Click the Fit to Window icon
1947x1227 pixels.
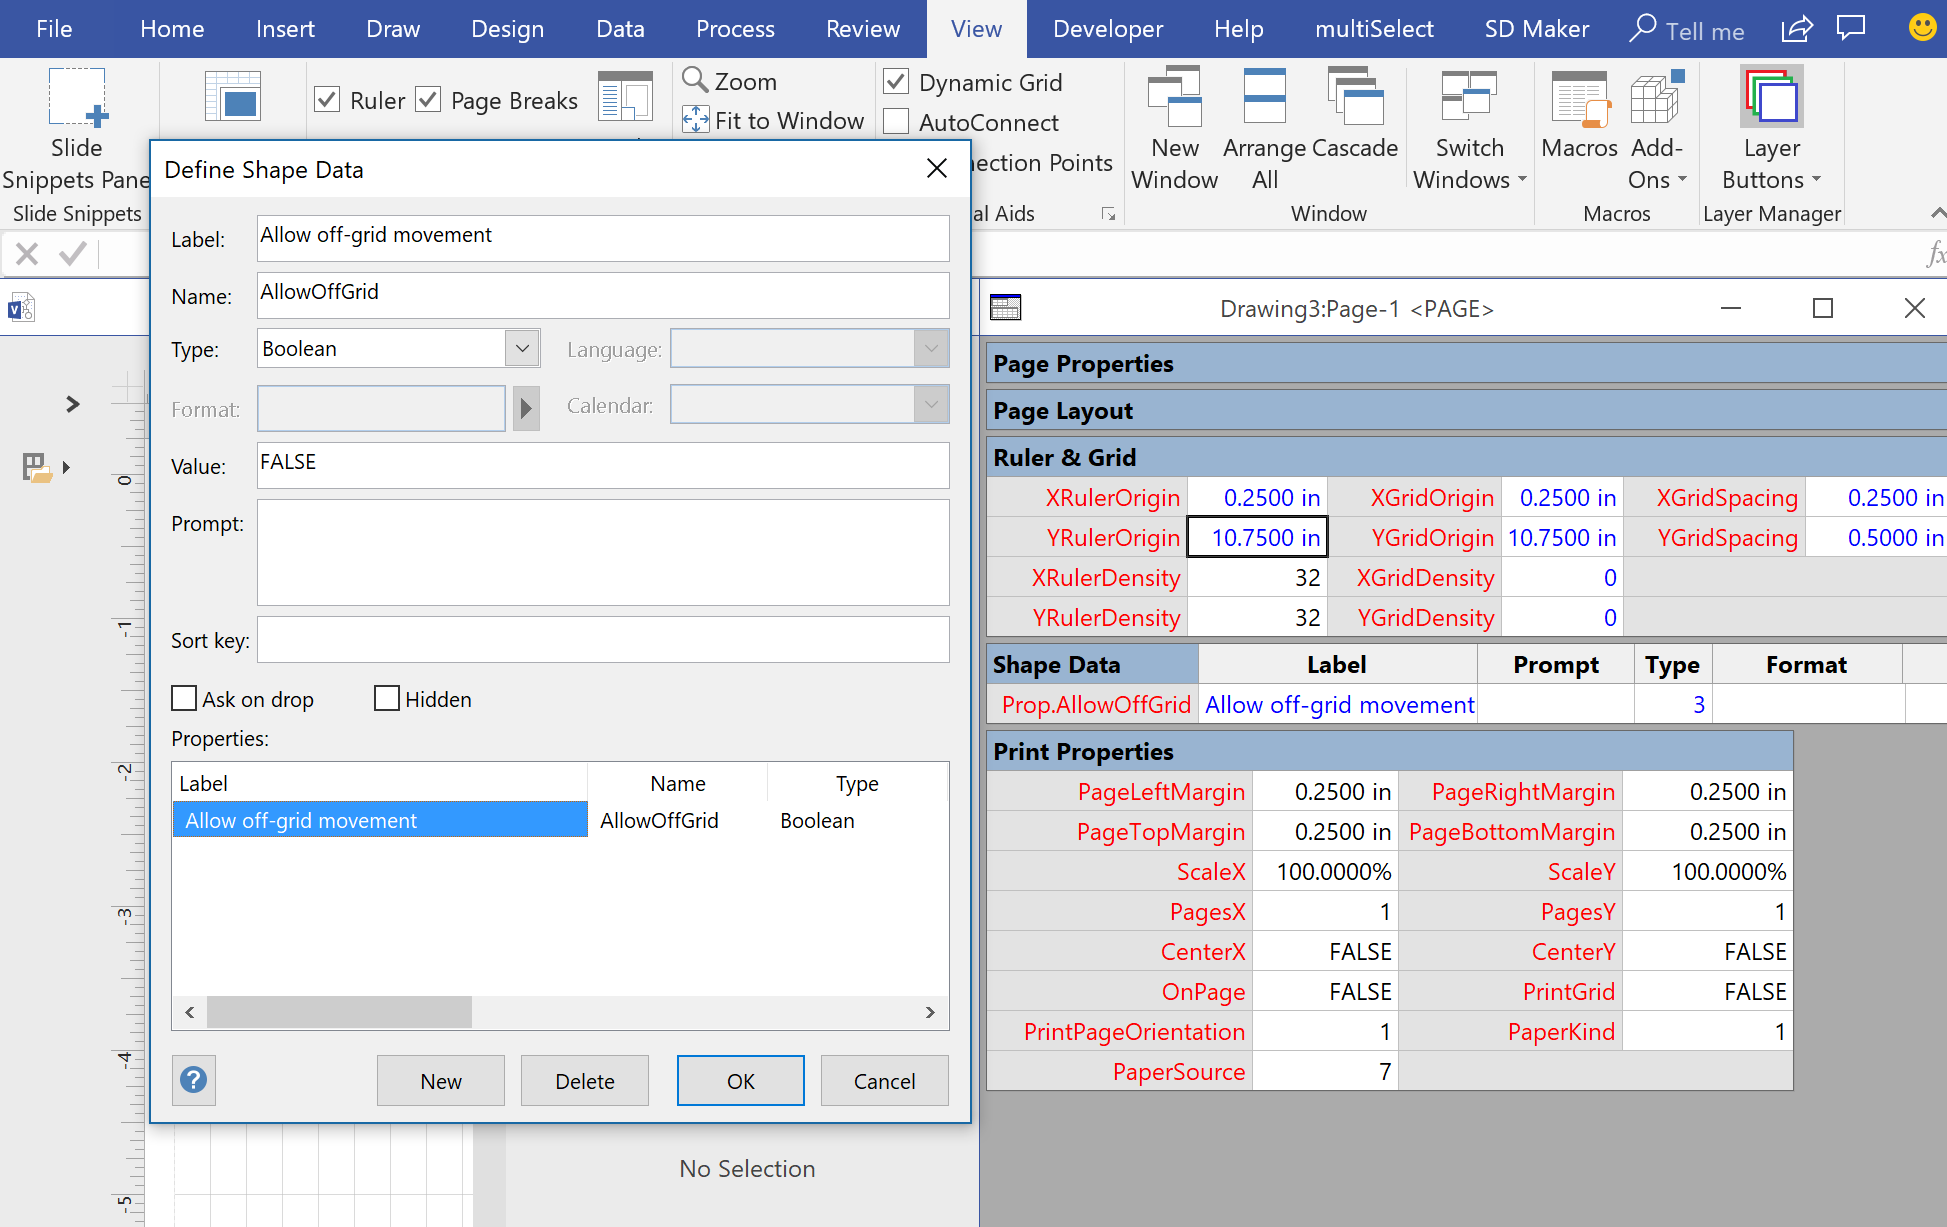697,120
